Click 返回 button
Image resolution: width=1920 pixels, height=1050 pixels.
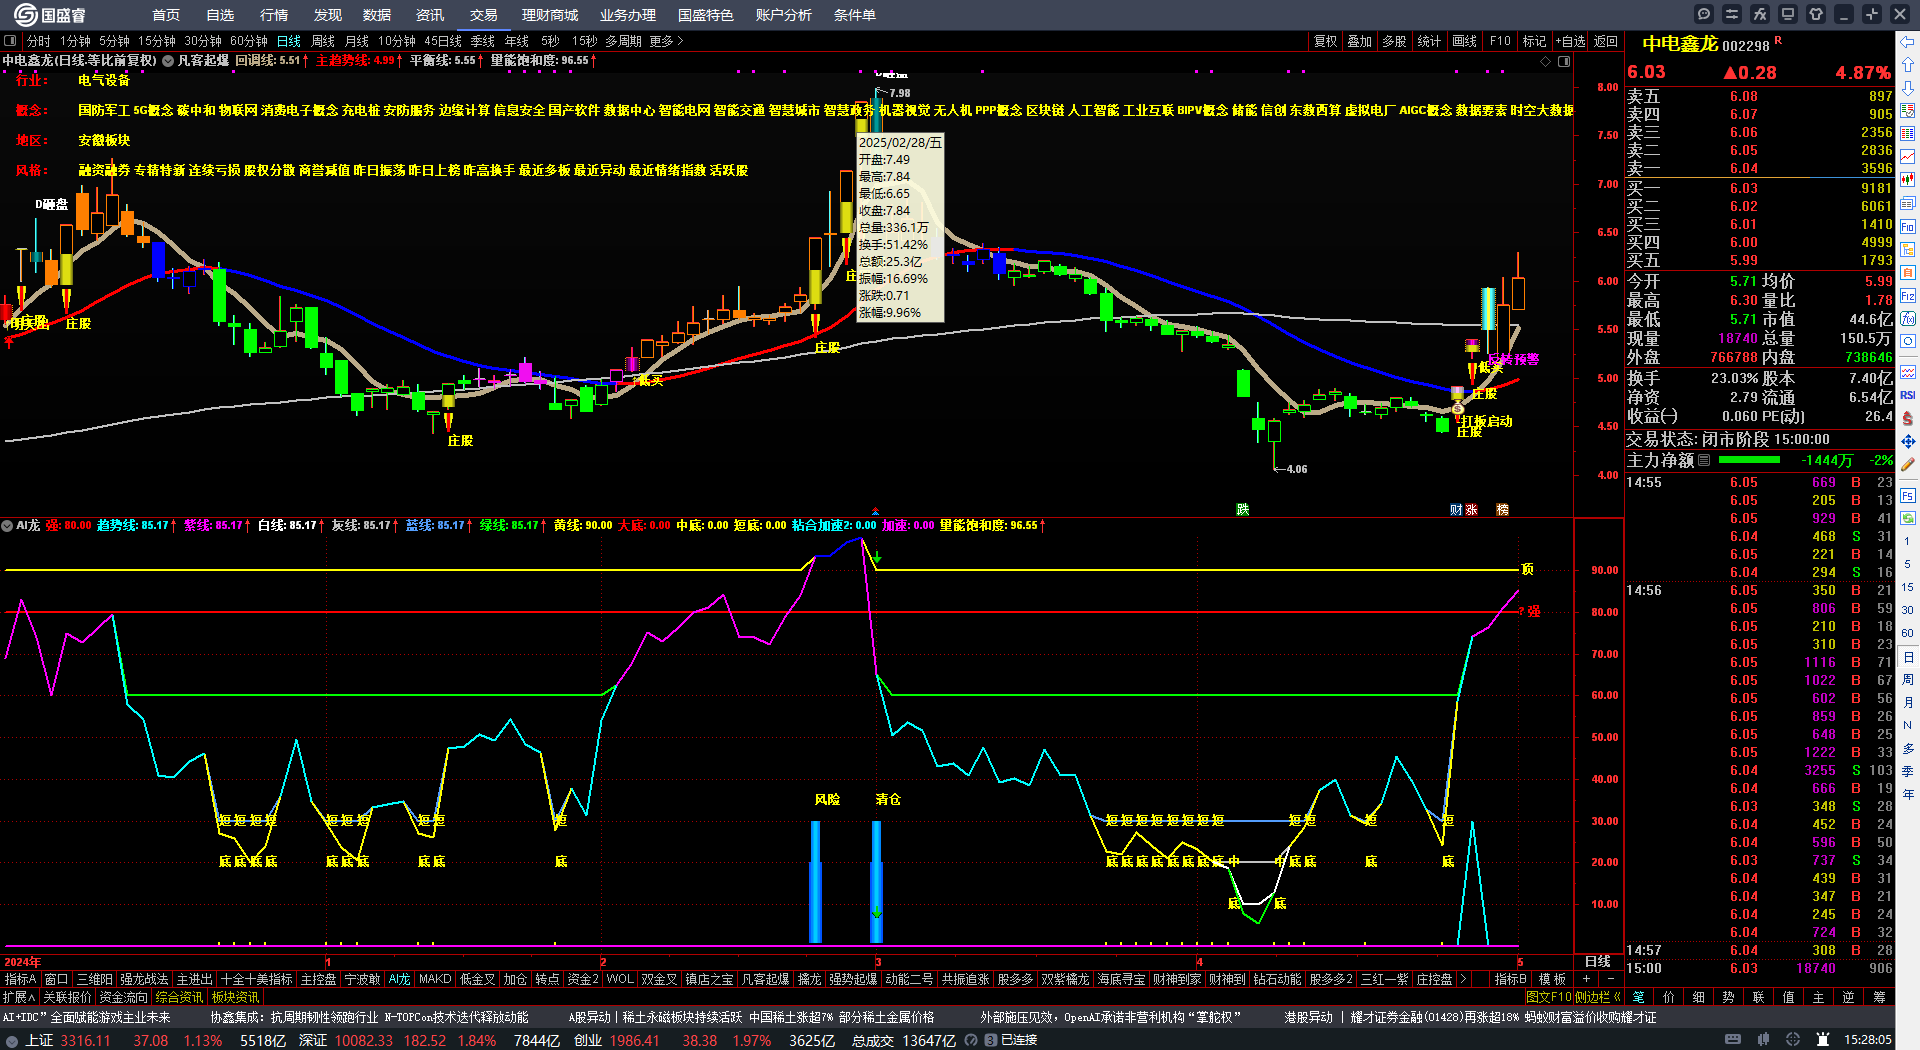tap(1606, 41)
